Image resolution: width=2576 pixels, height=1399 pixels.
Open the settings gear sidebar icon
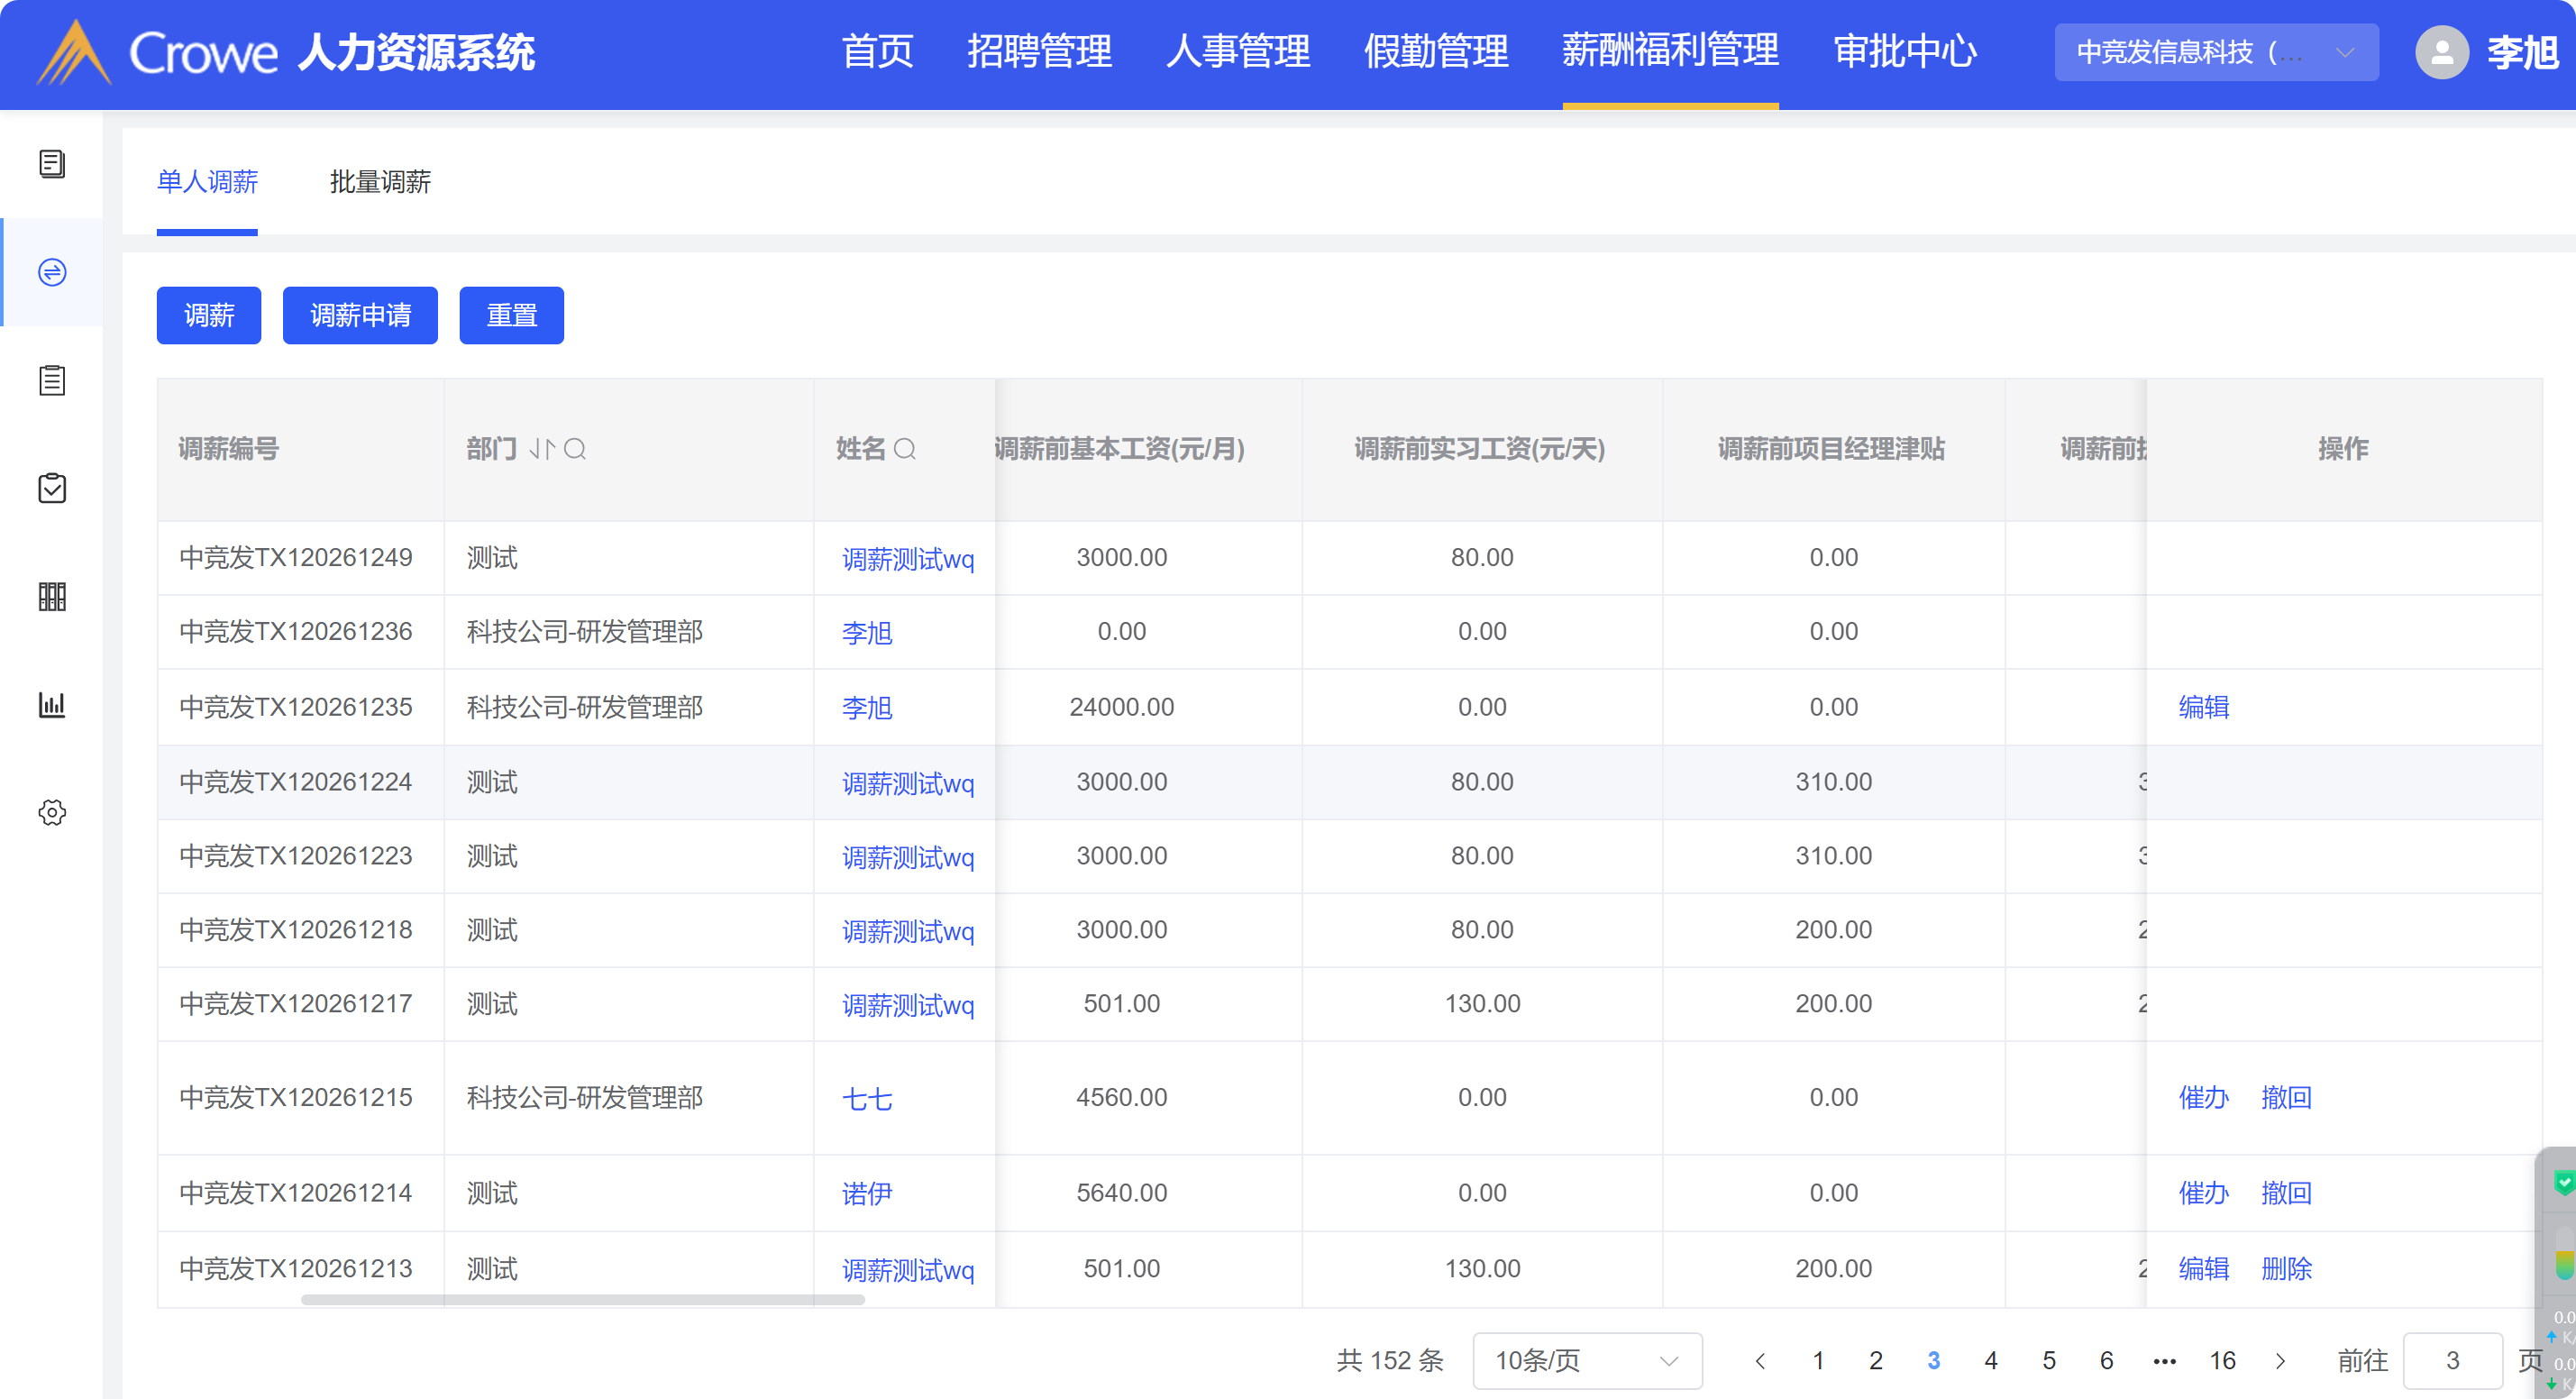52,812
